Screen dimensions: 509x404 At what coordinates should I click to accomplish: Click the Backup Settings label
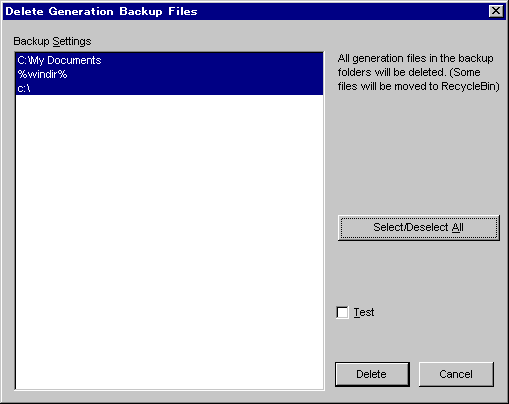(x=52, y=41)
